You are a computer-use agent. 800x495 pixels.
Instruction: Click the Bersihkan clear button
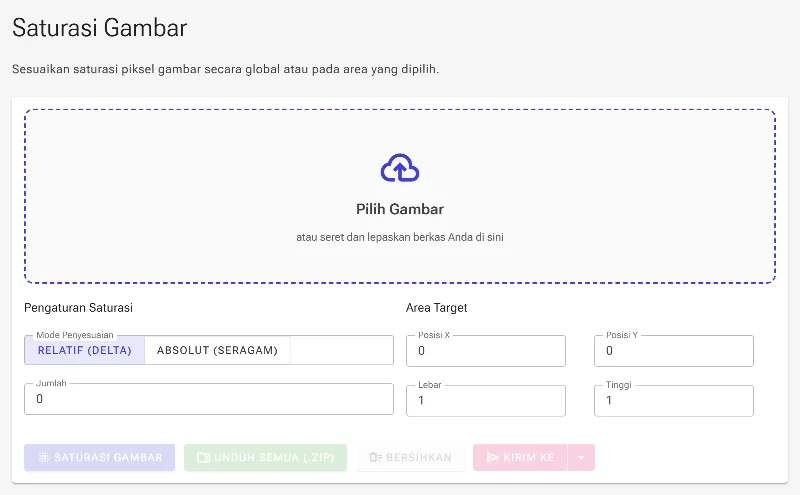[410, 457]
